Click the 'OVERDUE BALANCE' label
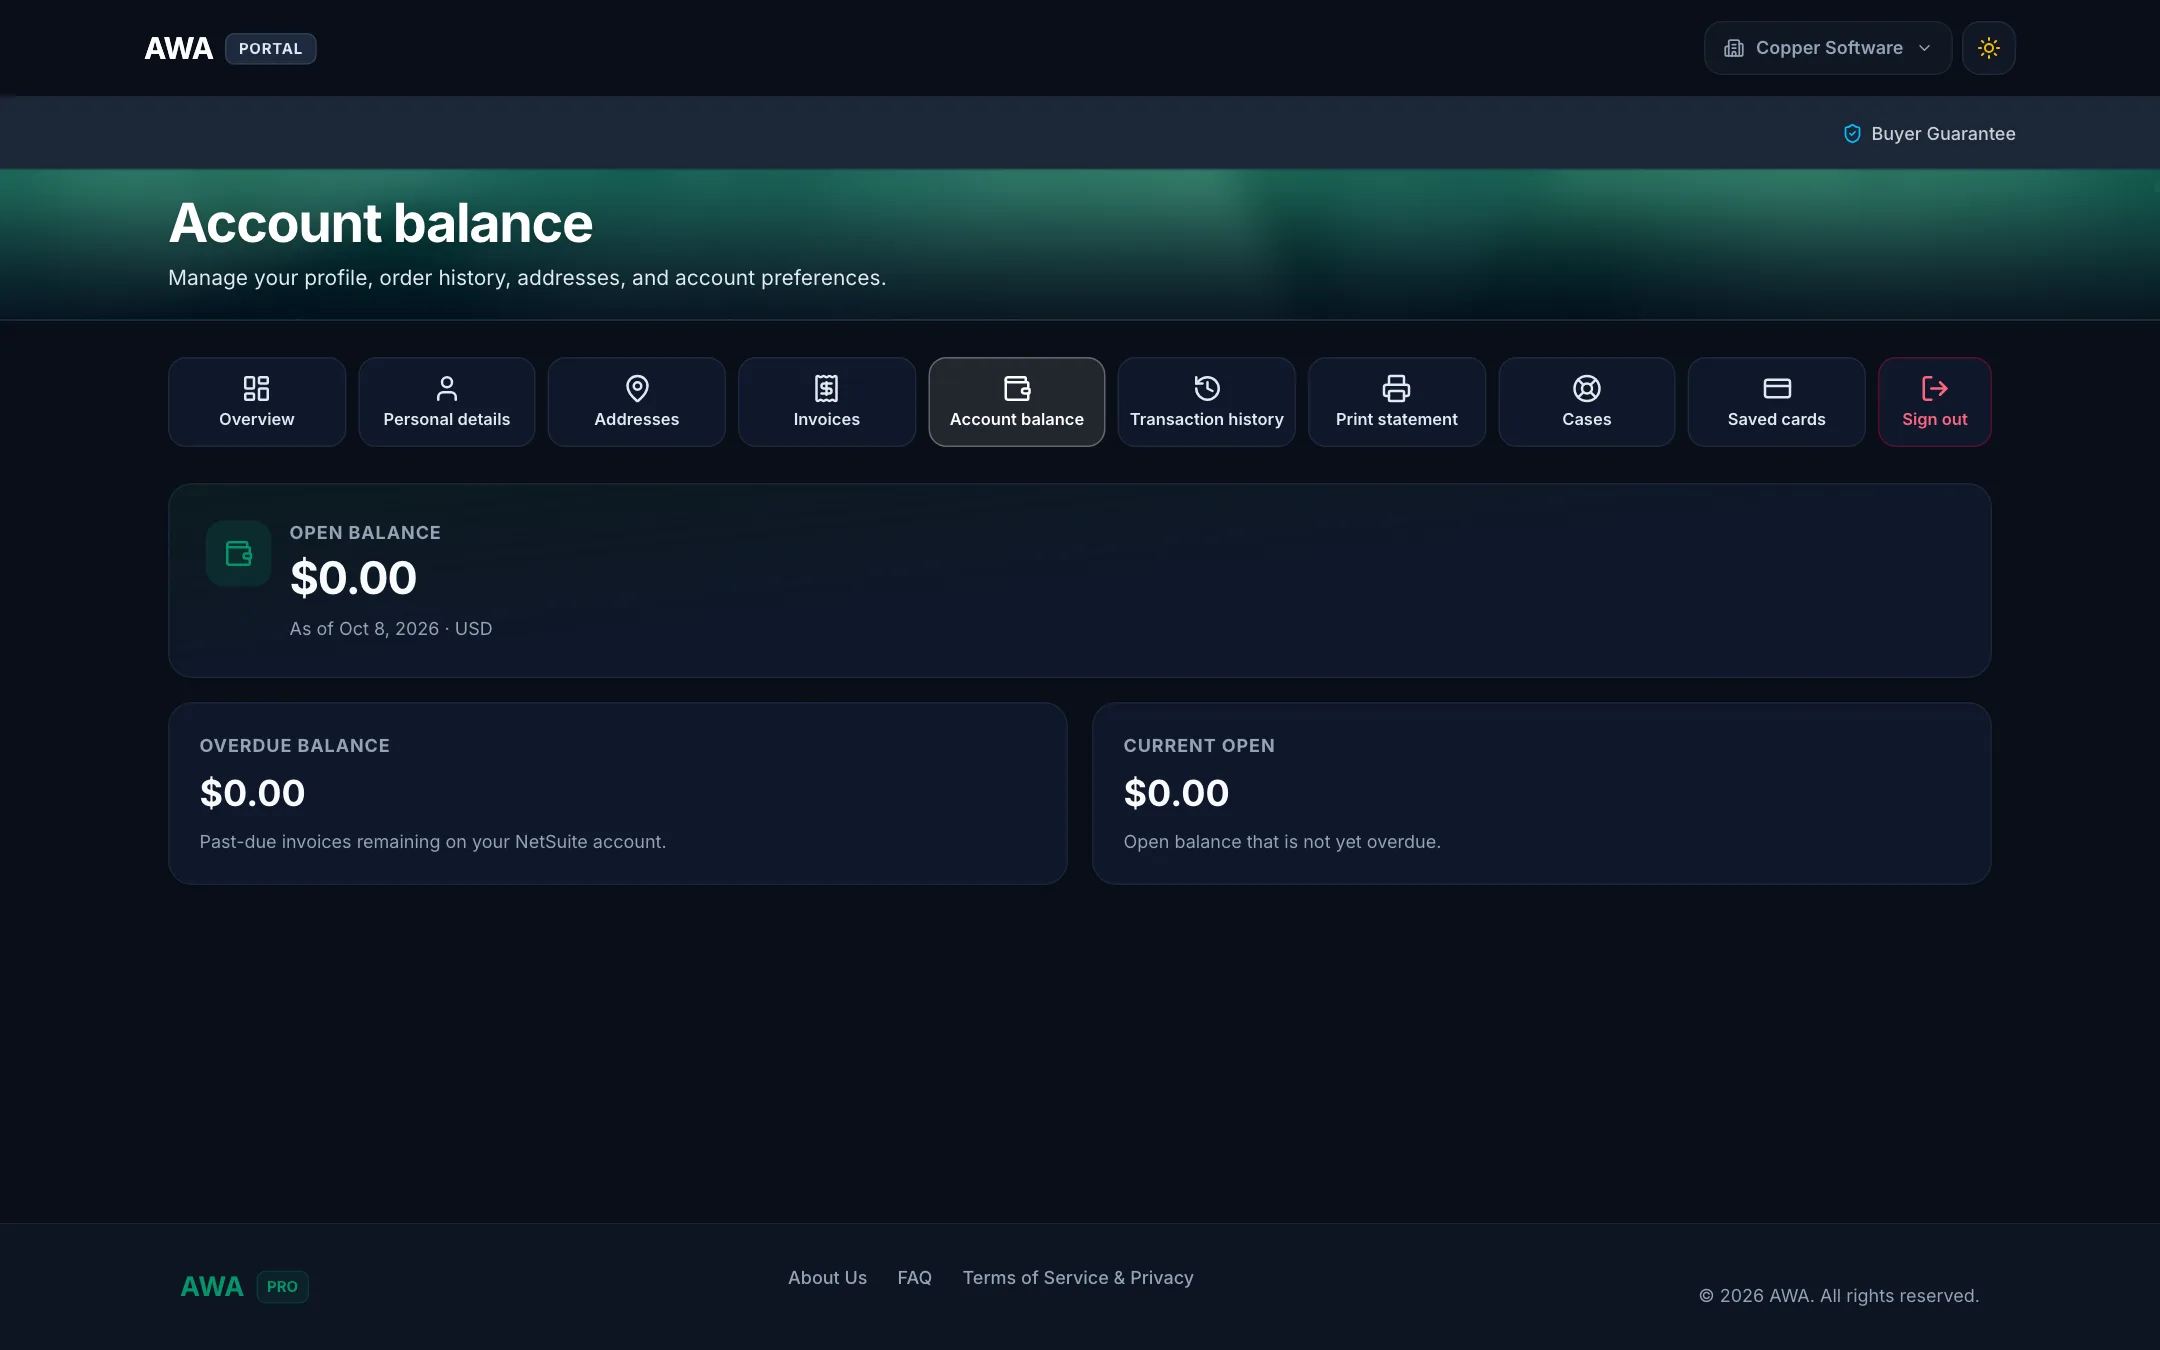 [x=295, y=746]
